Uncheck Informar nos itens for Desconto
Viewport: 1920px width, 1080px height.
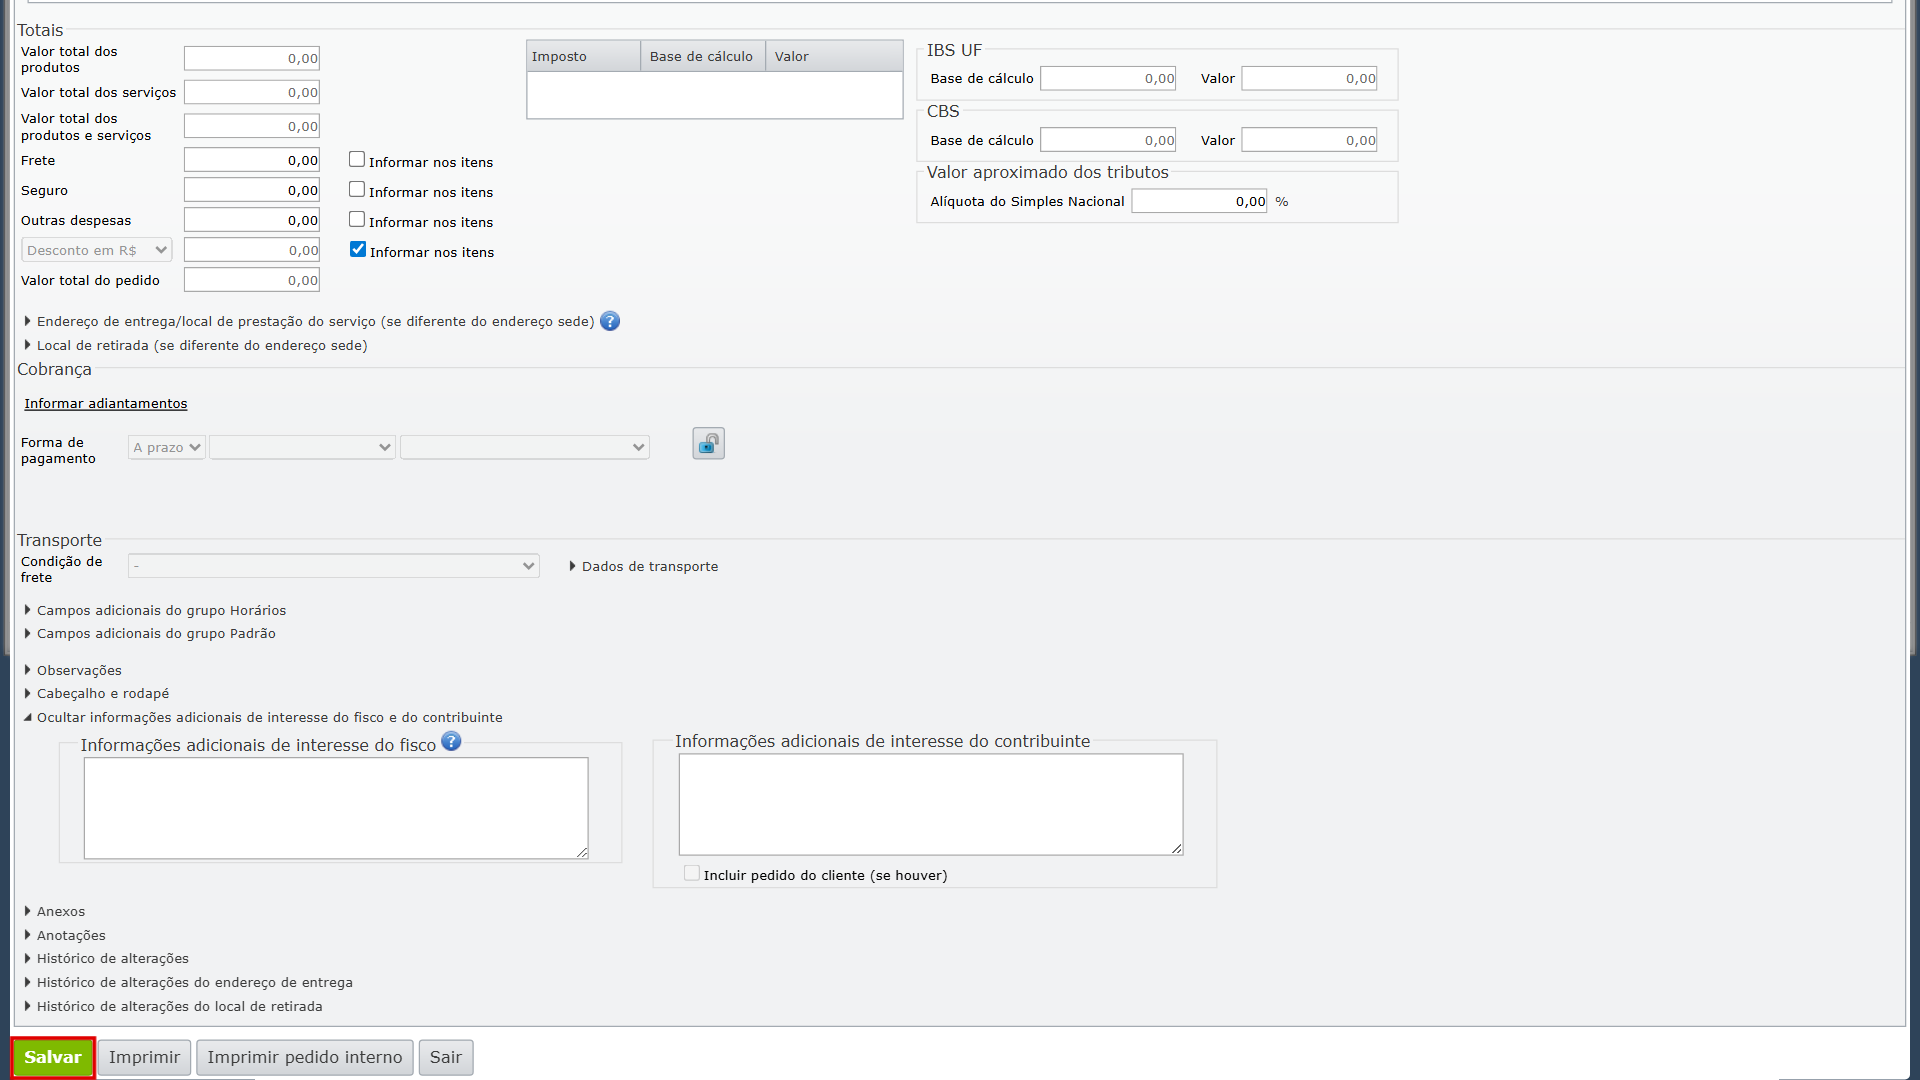[358, 250]
